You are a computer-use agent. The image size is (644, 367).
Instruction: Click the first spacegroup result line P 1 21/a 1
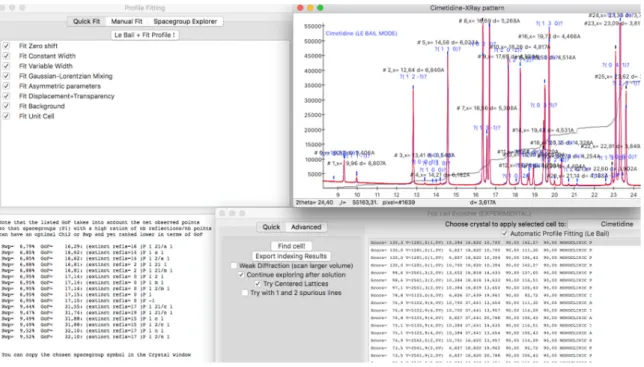pyautogui.click(x=87, y=246)
